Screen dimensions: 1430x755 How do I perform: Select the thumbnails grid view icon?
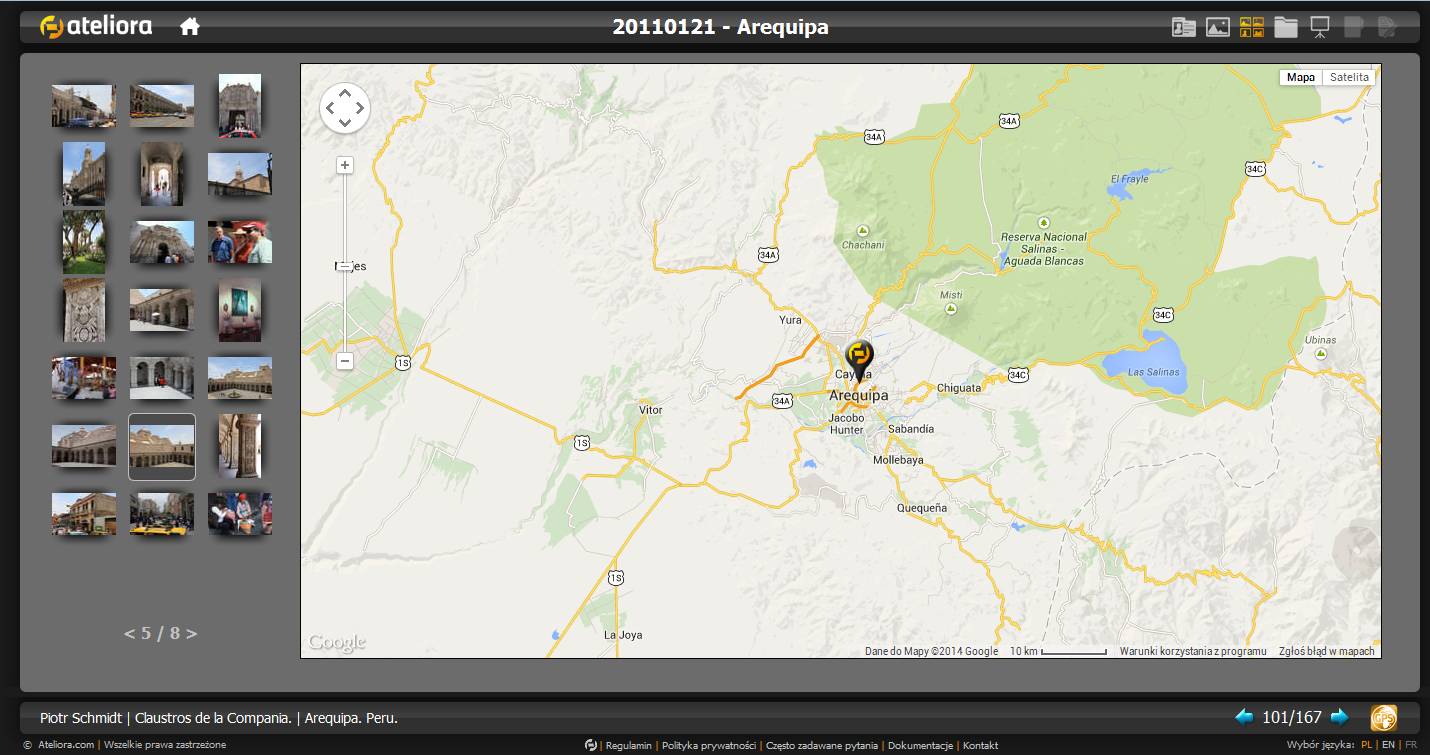(1252, 27)
